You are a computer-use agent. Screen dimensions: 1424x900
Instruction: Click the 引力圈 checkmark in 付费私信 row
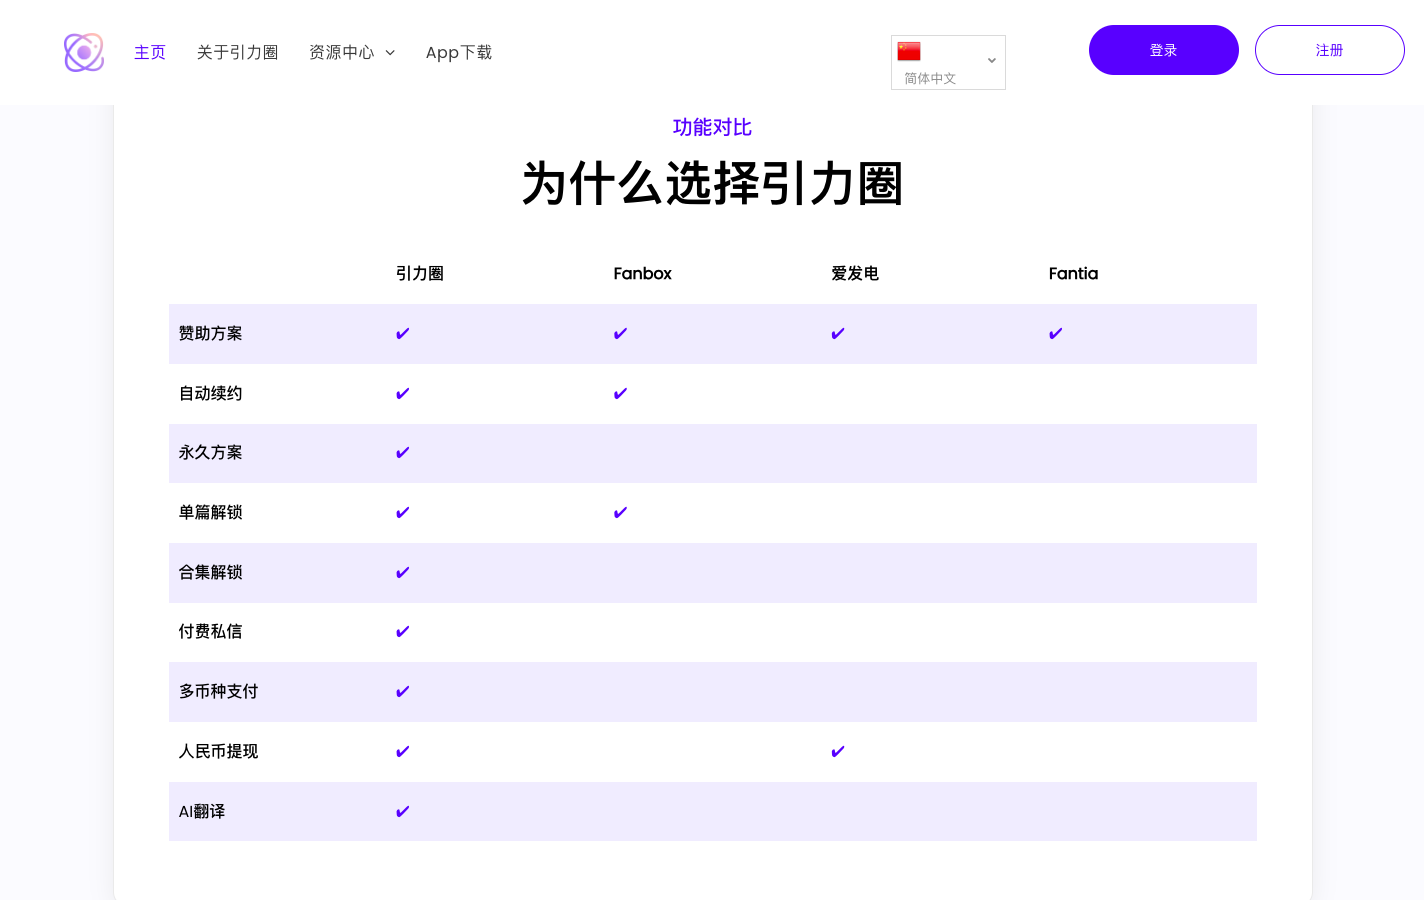[403, 632]
